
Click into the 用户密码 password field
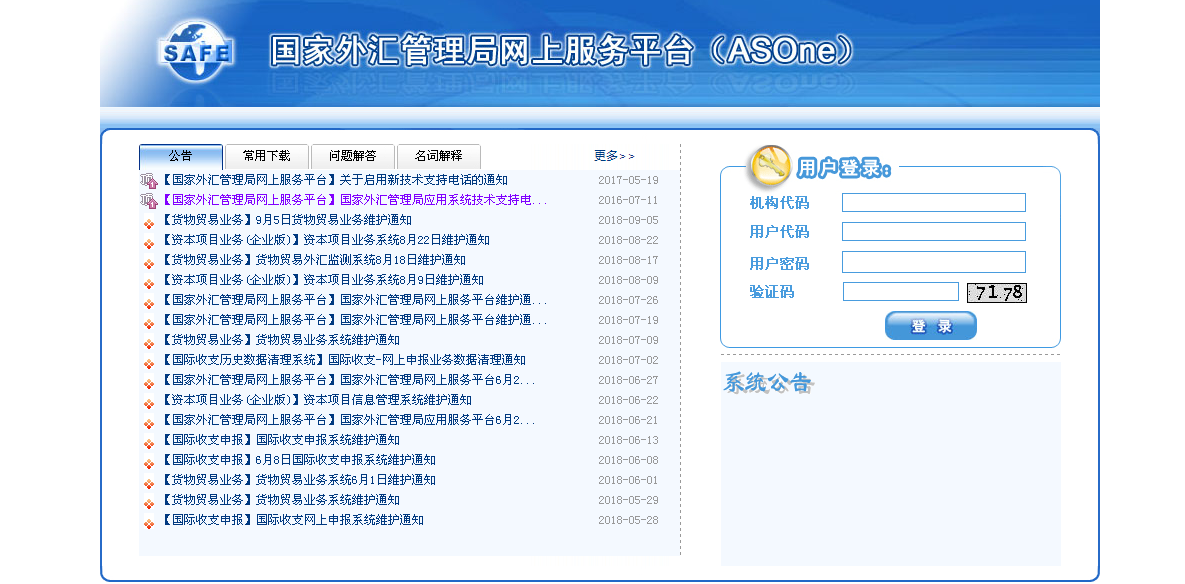(x=933, y=262)
